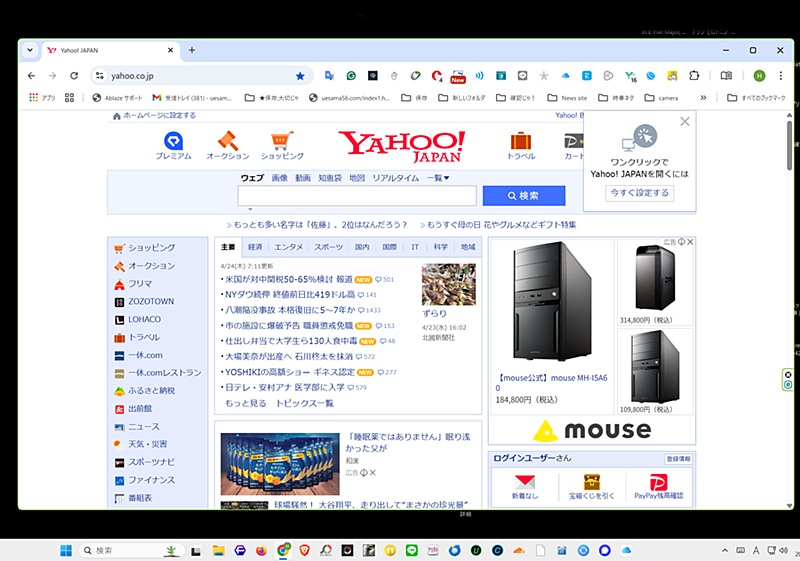Image resolution: width=800 pixels, height=561 pixels.
Task: View site information icon in address bar
Action: click(x=99, y=75)
